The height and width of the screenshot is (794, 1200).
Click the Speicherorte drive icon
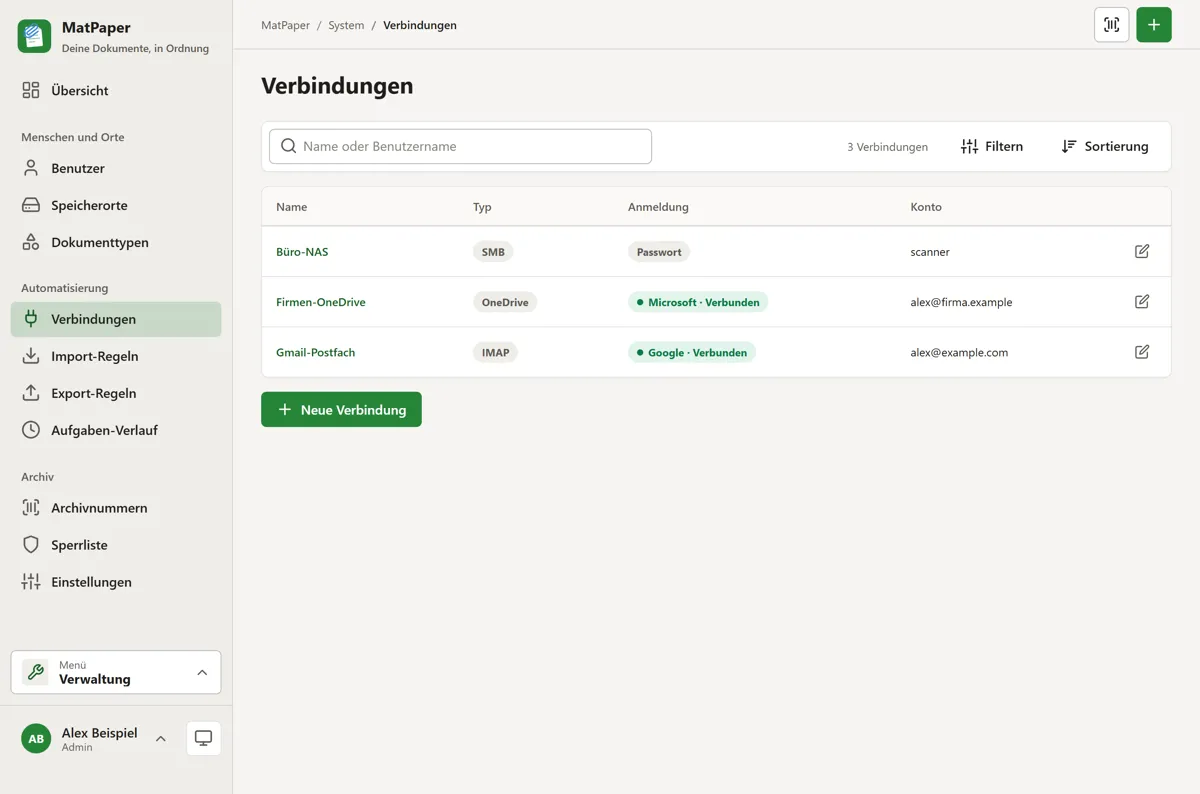point(31,205)
